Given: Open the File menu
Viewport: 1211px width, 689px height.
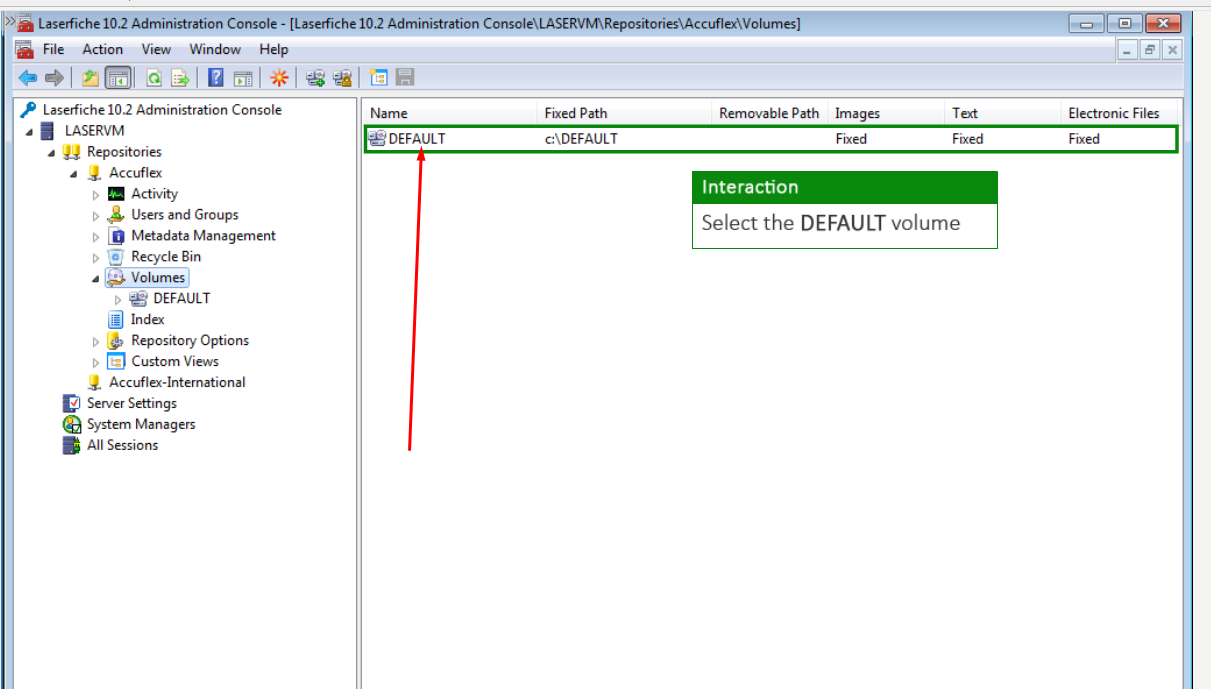Looking at the screenshot, I should pyautogui.click(x=54, y=49).
